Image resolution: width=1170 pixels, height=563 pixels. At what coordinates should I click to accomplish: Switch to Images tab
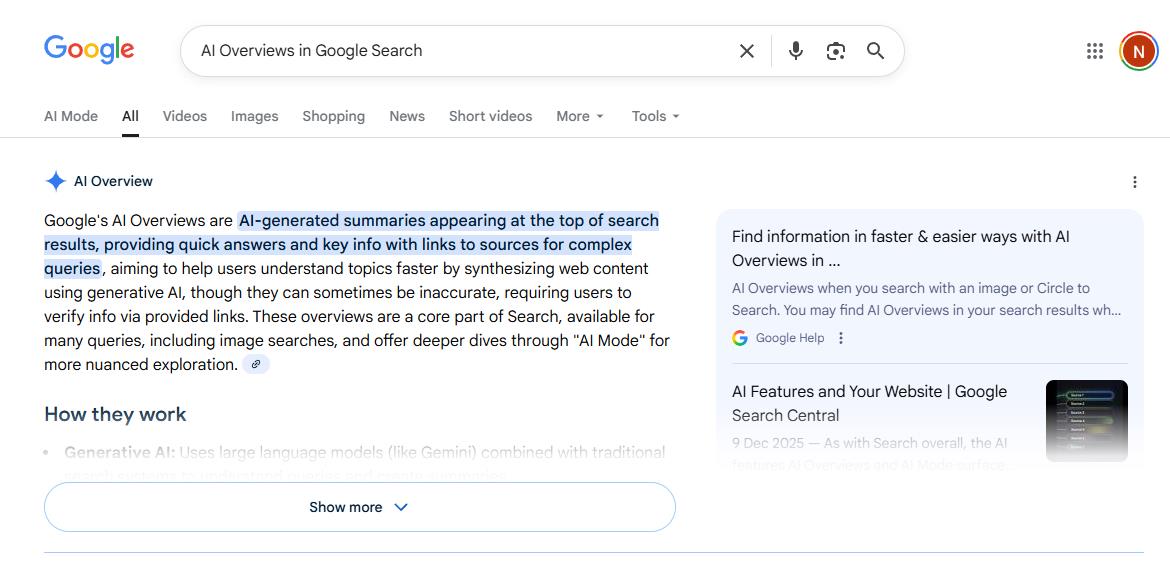pos(254,116)
